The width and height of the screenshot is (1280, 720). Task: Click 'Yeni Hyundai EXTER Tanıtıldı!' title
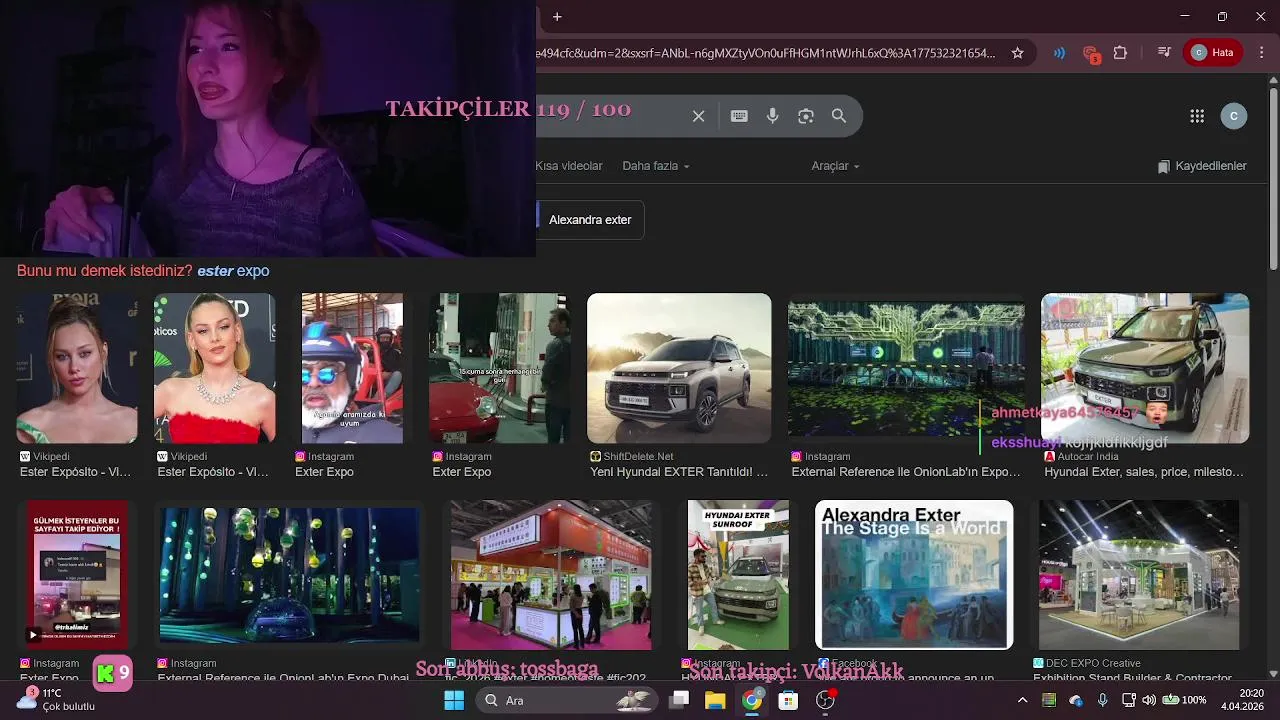(679, 472)
